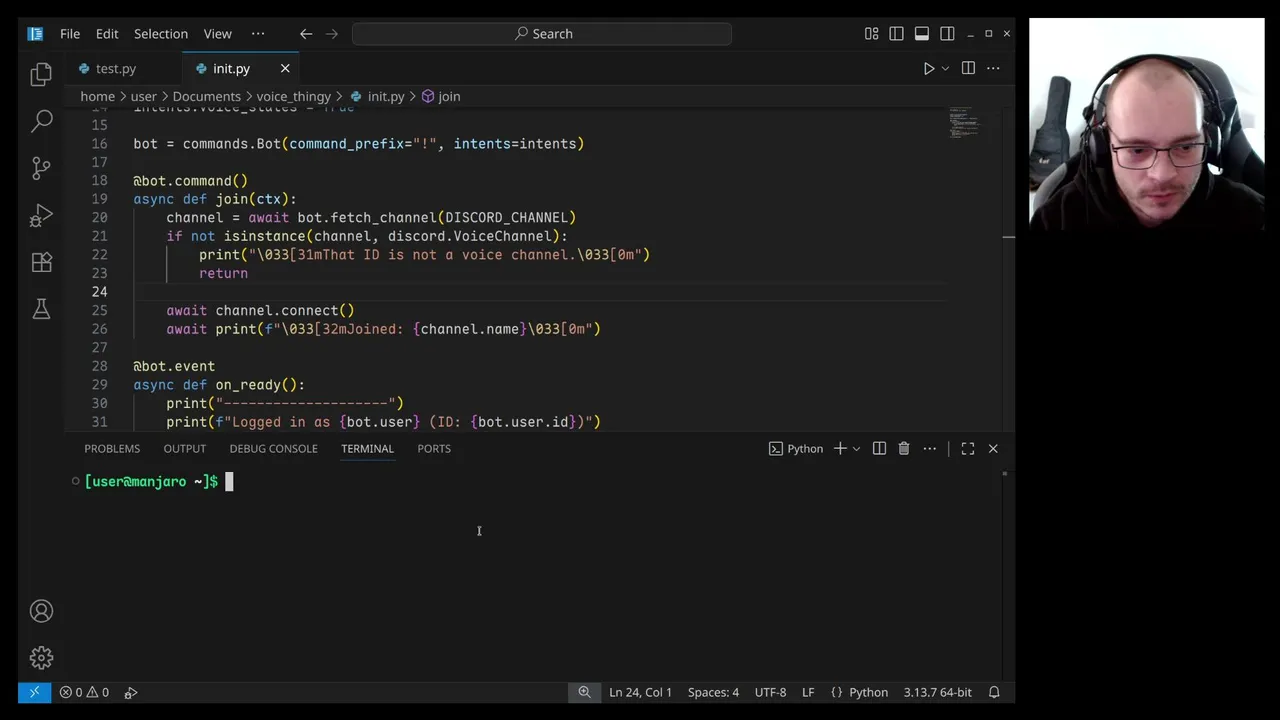Toggle the Secondary Side Bar visibility
This screenshot has height=720, width=1280.
pyautogui.click(x=947, y=33)
